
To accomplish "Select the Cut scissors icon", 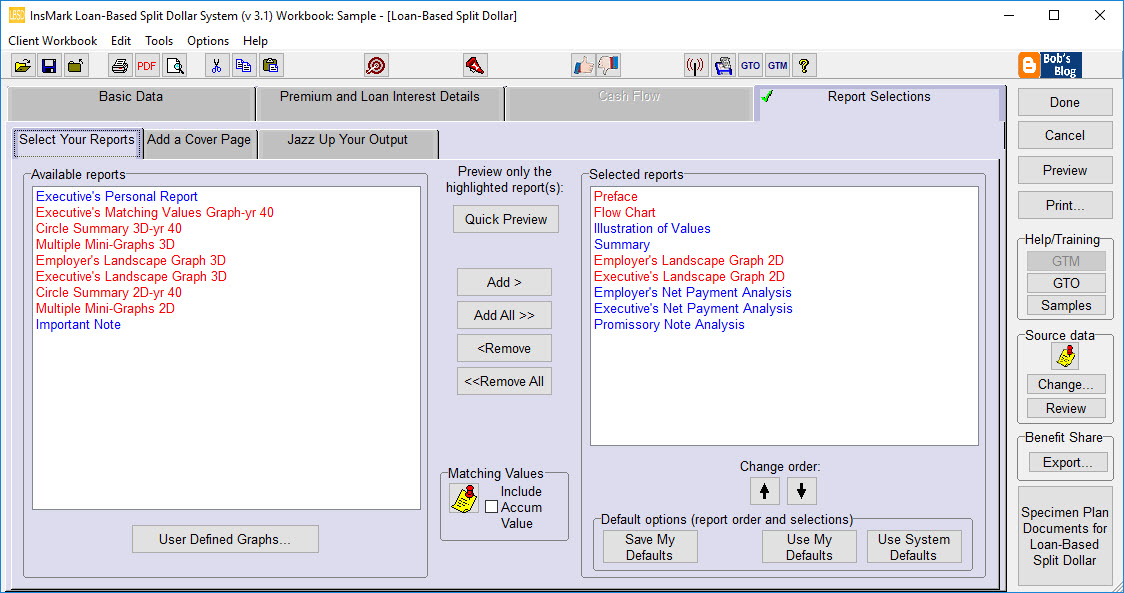I will tap(217, 64).
